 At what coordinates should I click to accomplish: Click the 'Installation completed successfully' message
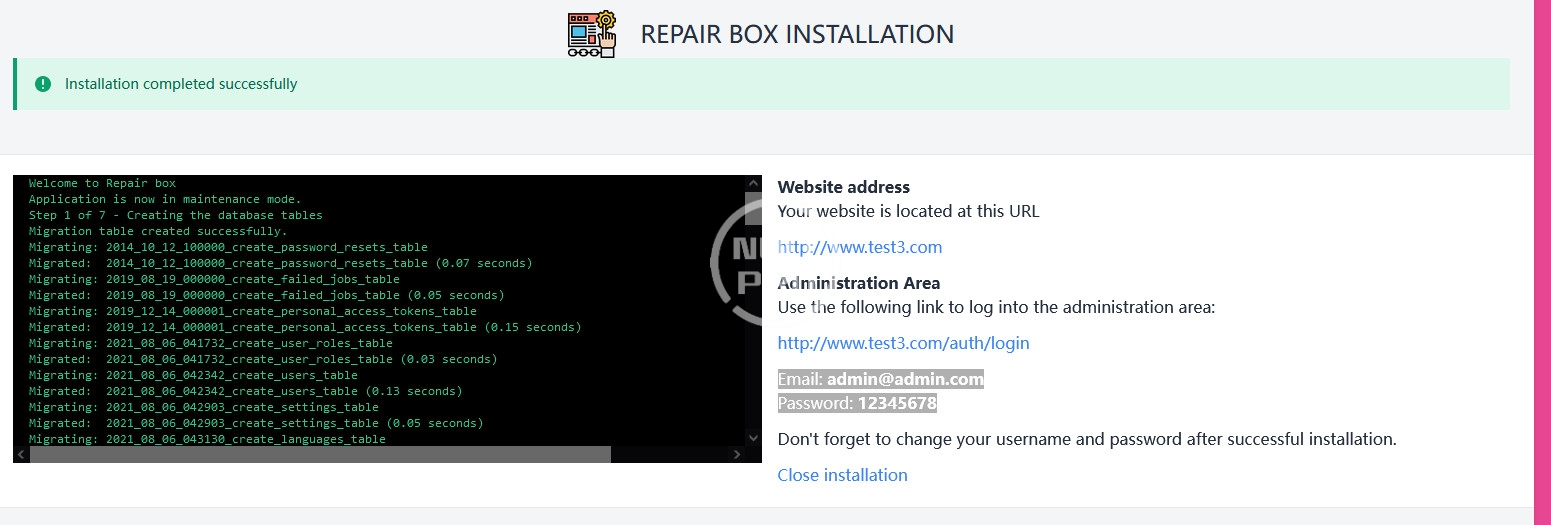tap(181, 84)
